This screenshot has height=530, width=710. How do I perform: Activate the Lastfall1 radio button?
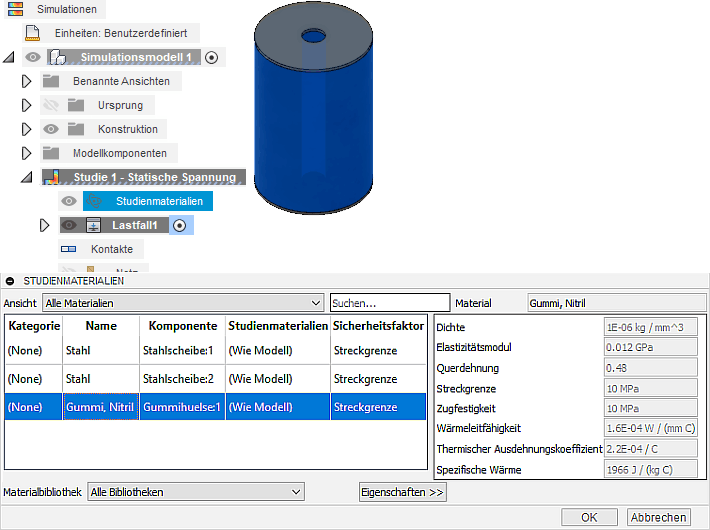(x=179, y=225)
